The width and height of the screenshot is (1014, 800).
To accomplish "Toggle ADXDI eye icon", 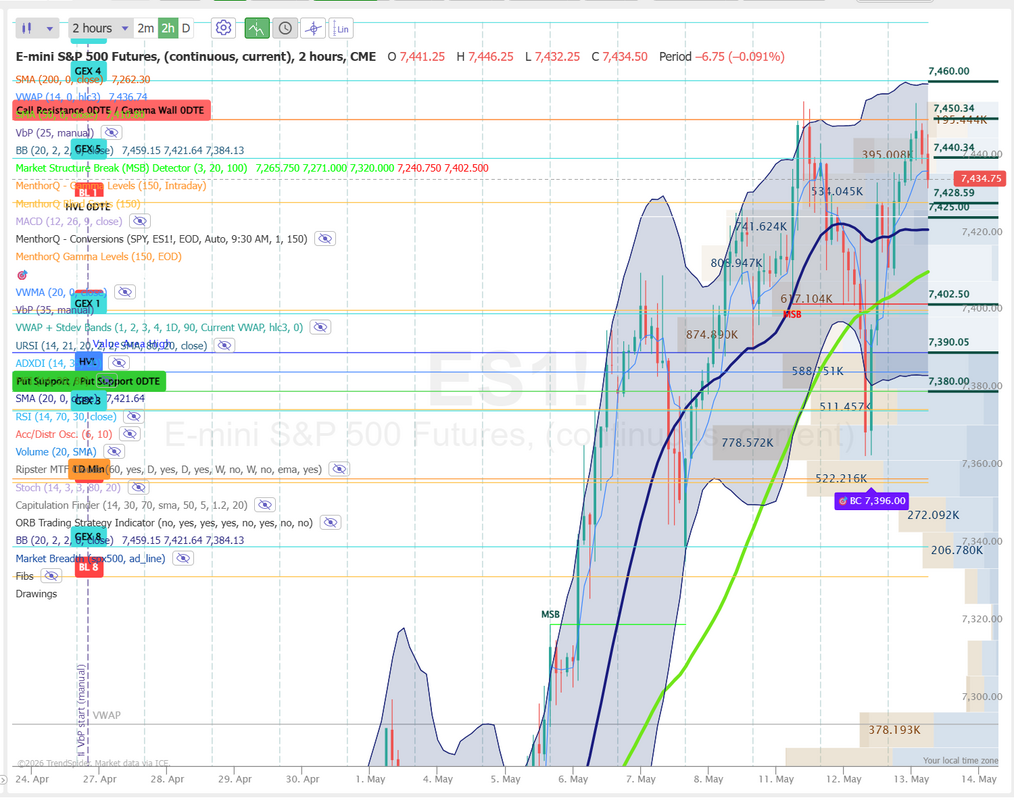I will [x=118, y=363].
